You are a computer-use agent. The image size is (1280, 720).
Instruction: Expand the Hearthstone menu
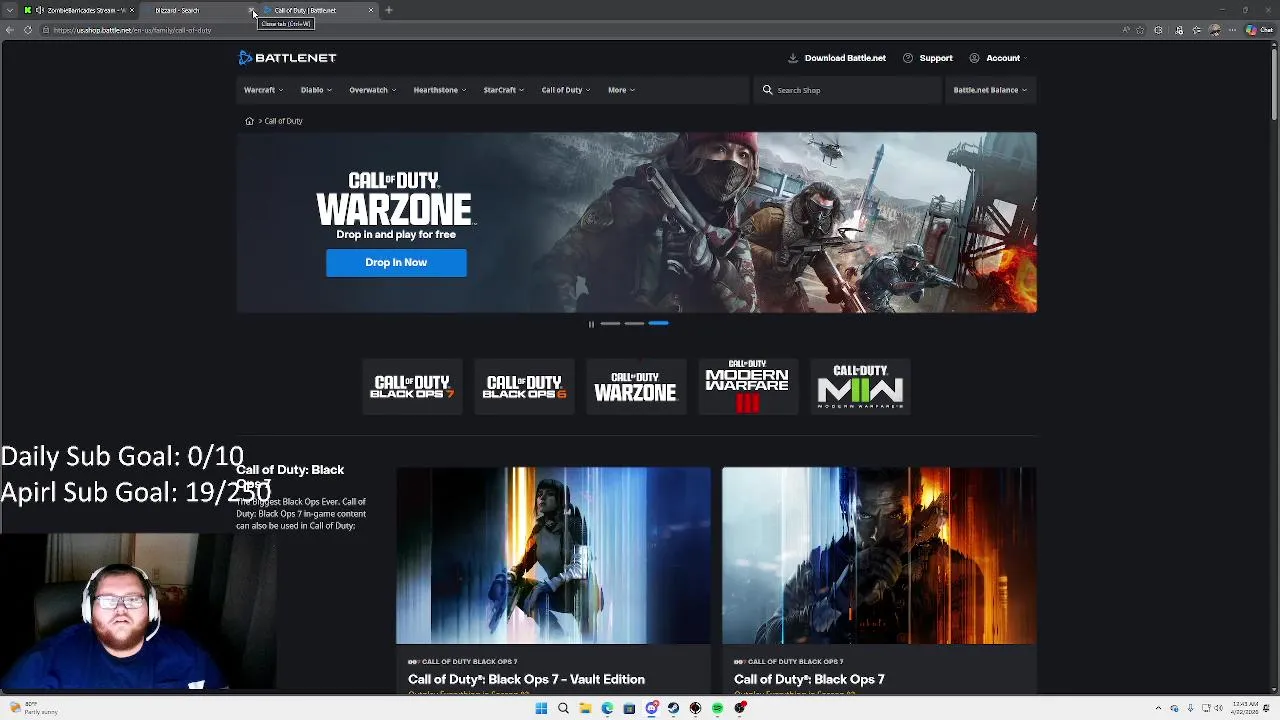point(440,90)
